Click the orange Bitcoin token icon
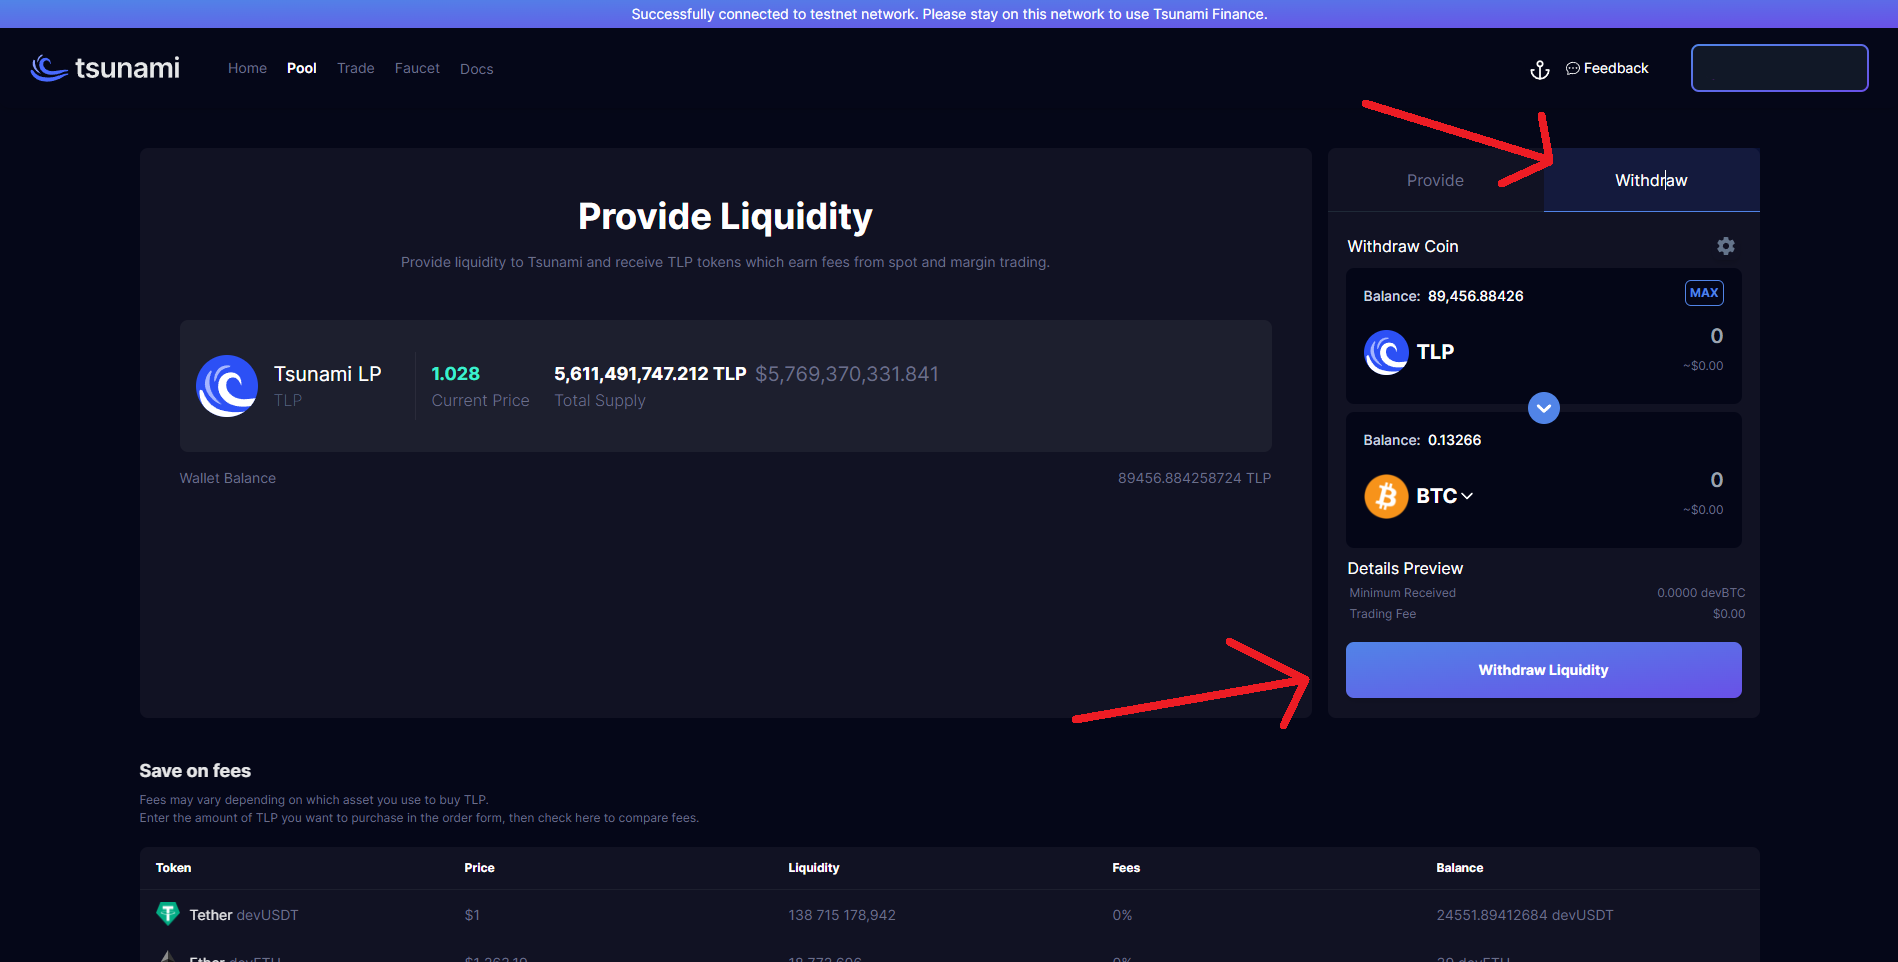 [1386, 496]
